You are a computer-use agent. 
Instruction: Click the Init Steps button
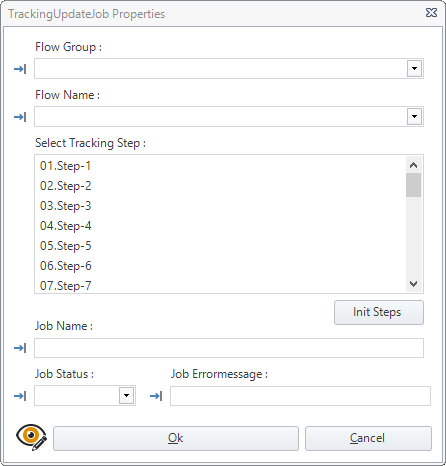379,312
